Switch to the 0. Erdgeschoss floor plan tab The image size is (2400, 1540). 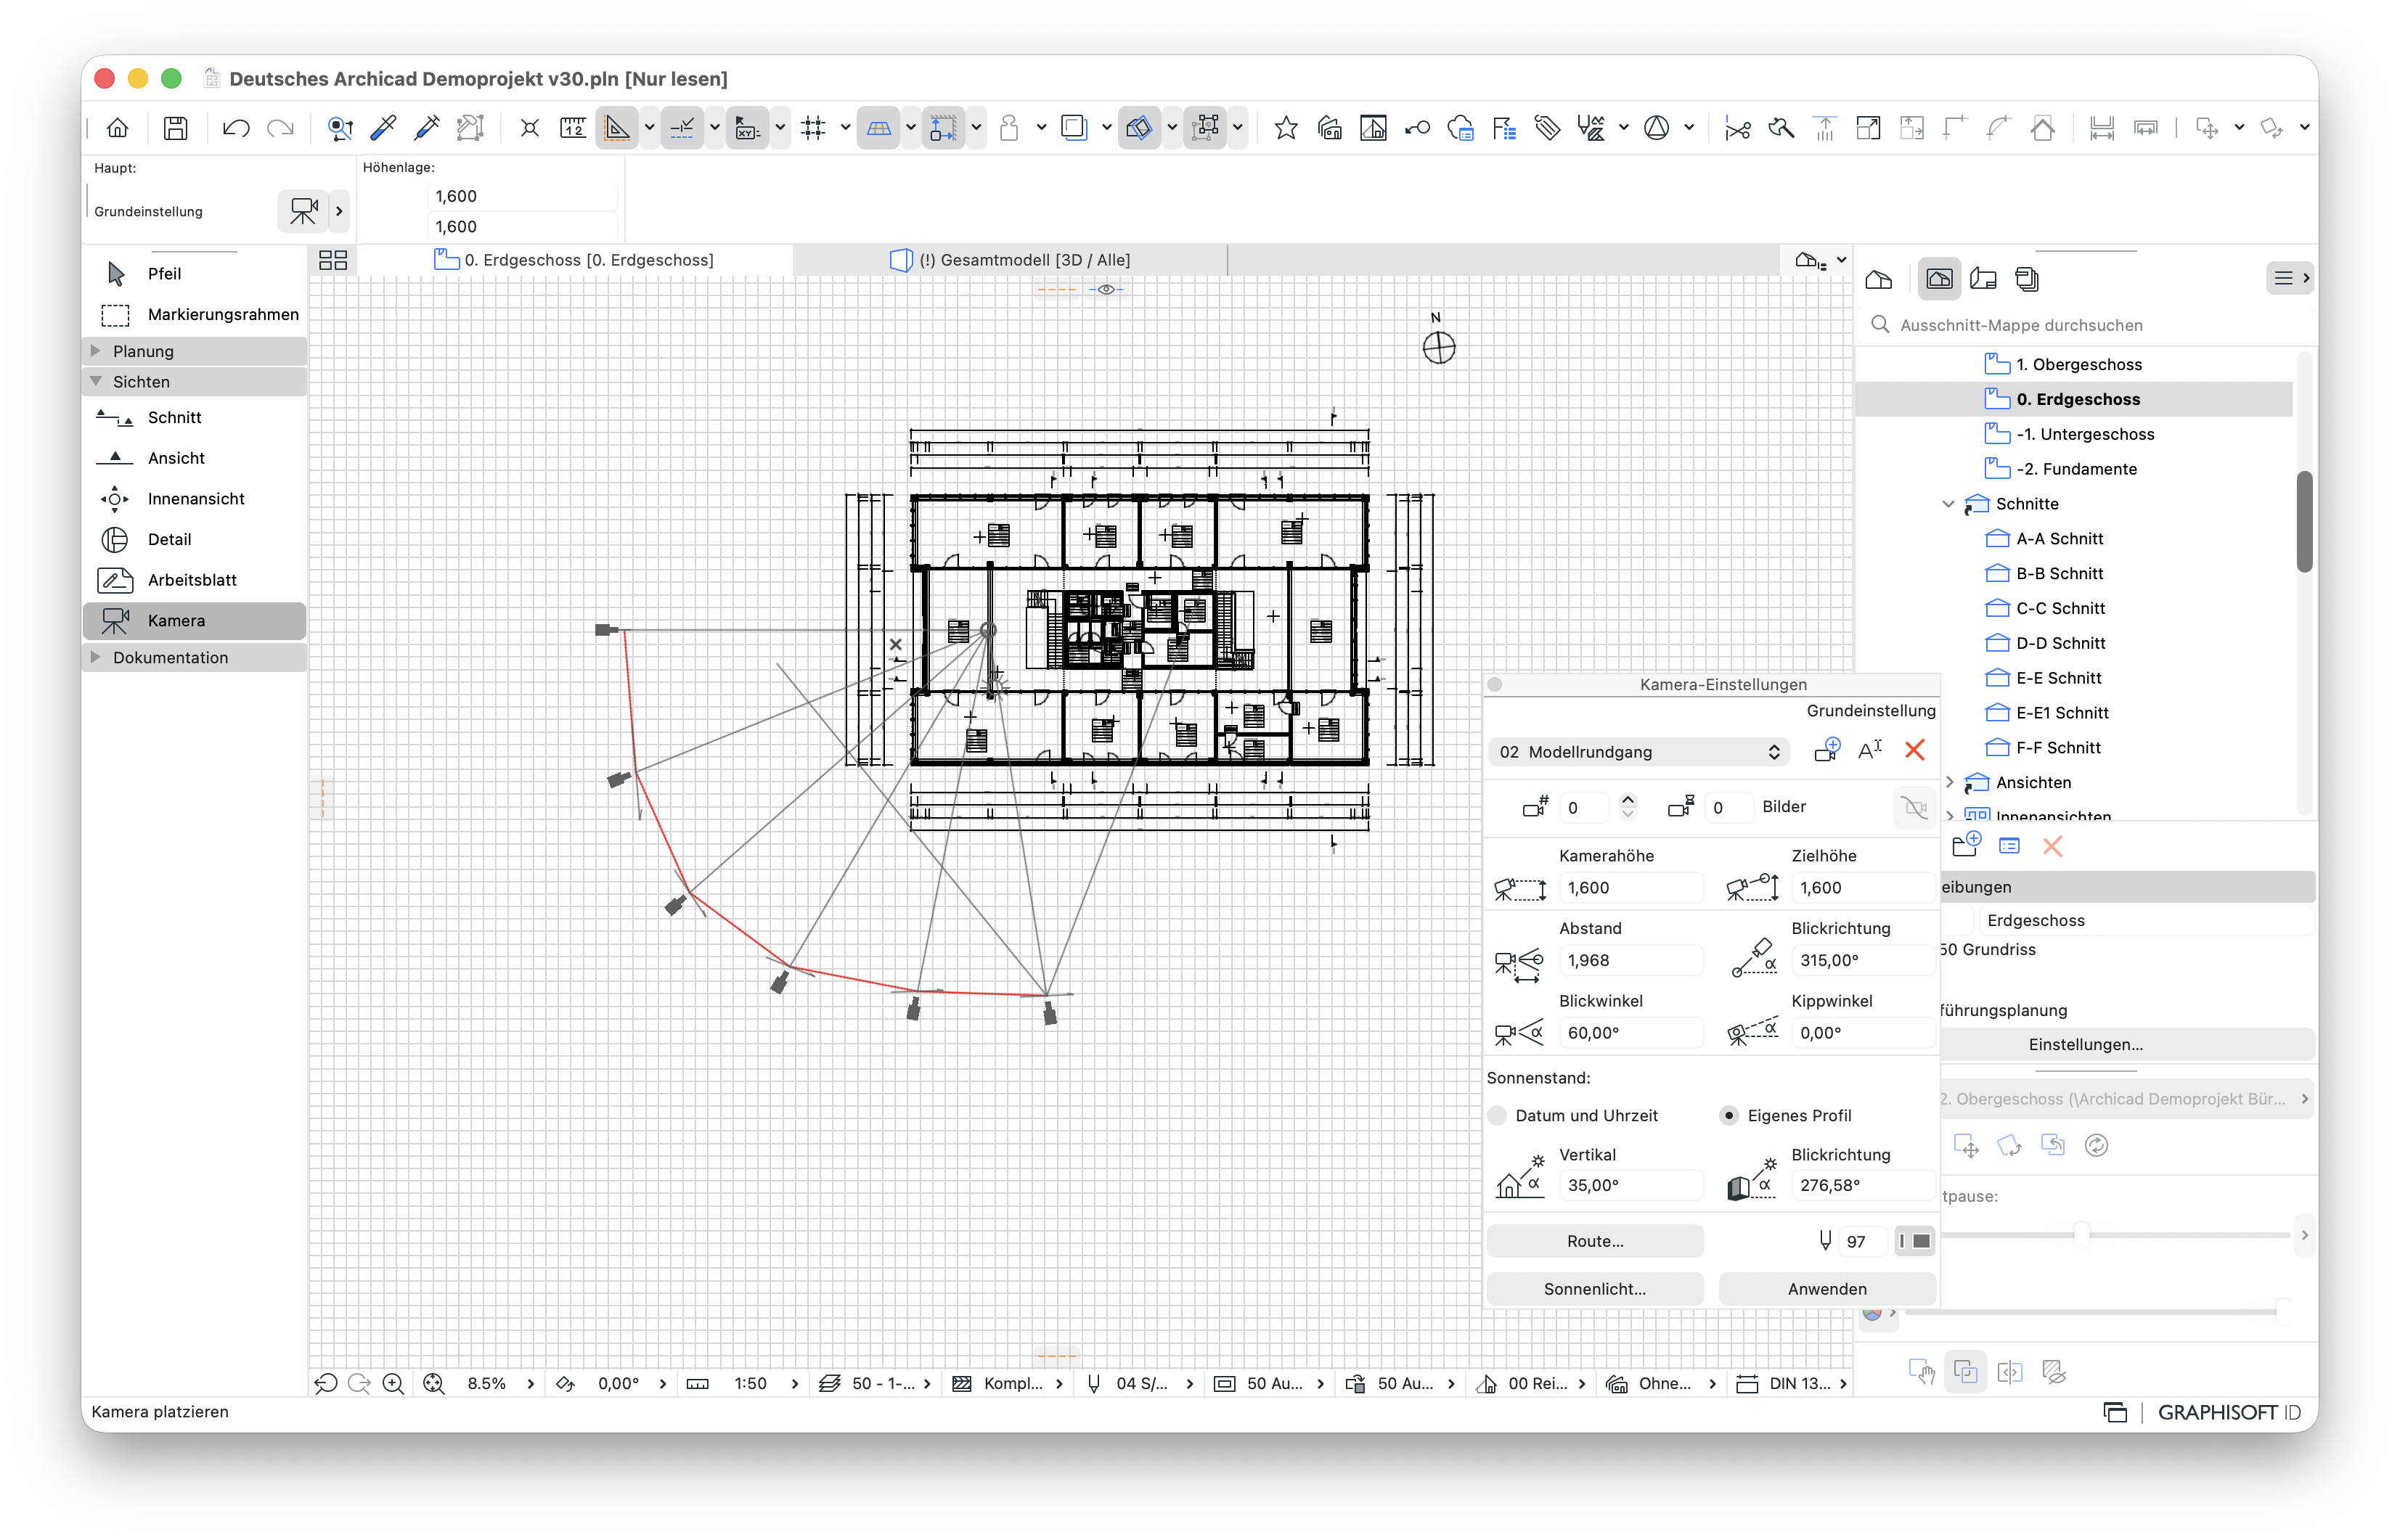[x=574, y=260]
